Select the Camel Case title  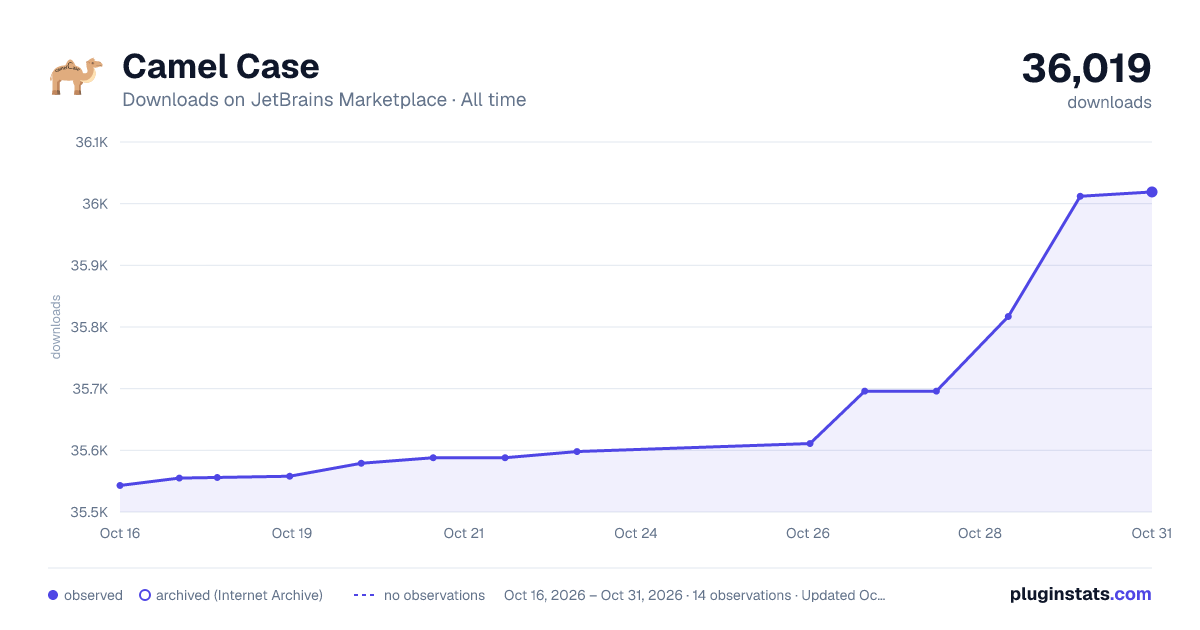point(220,66)
